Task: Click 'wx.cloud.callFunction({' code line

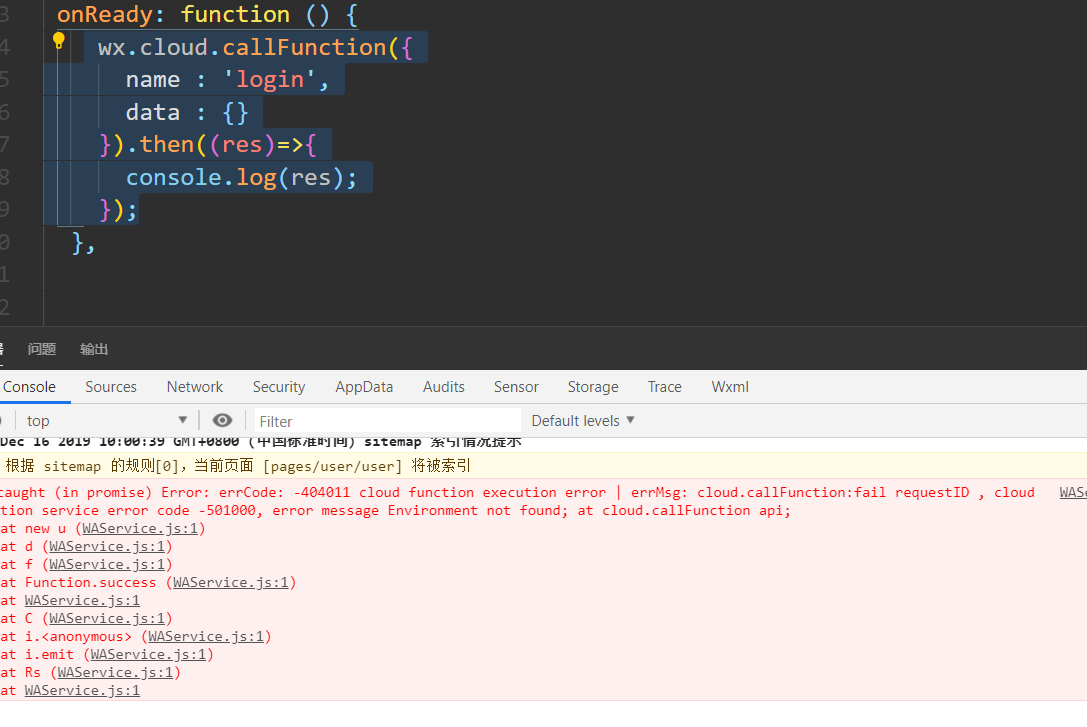Action: point(255,47)
